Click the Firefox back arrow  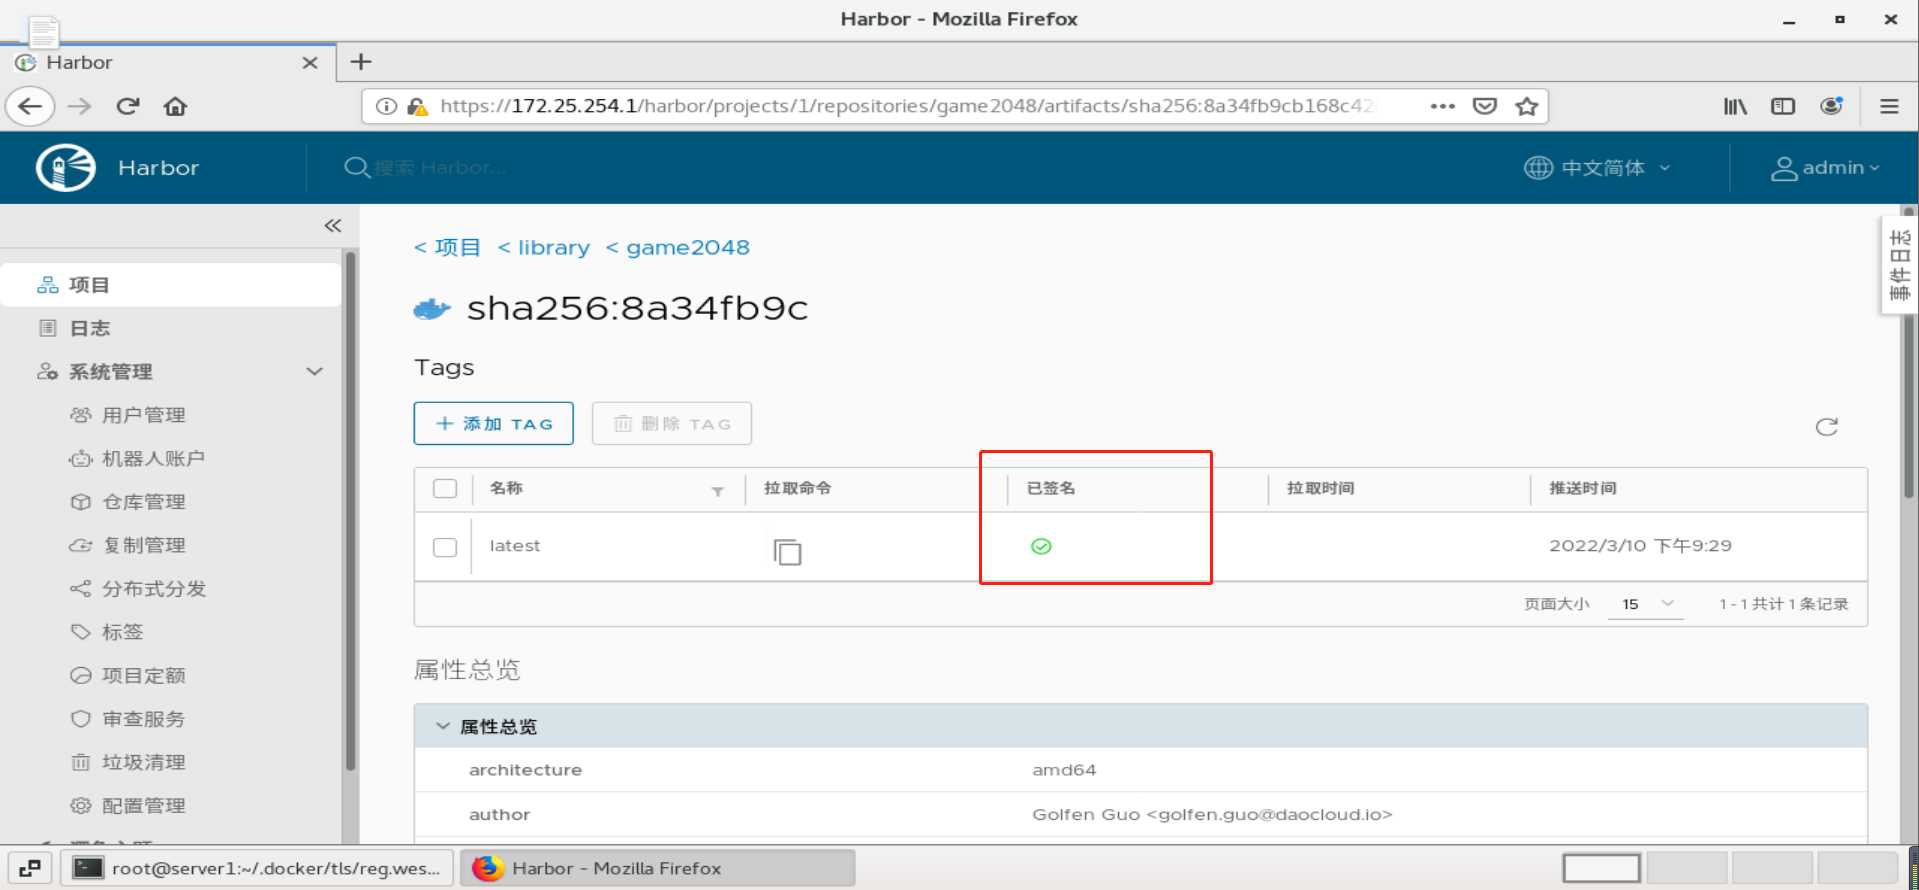point(30,106)
